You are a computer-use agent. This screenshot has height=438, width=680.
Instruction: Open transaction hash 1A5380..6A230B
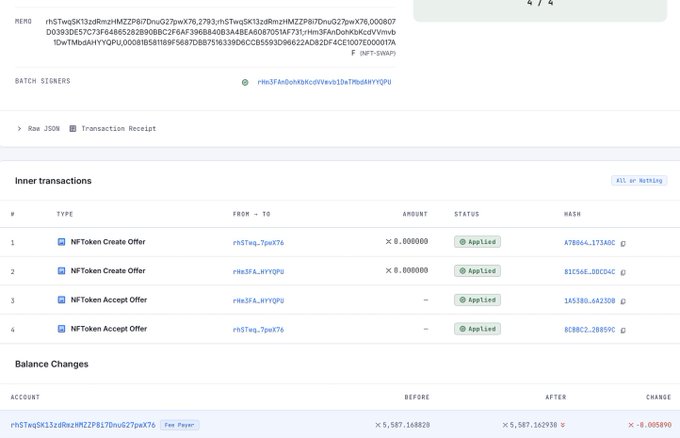pyautogui.click(x=589, y=301)
